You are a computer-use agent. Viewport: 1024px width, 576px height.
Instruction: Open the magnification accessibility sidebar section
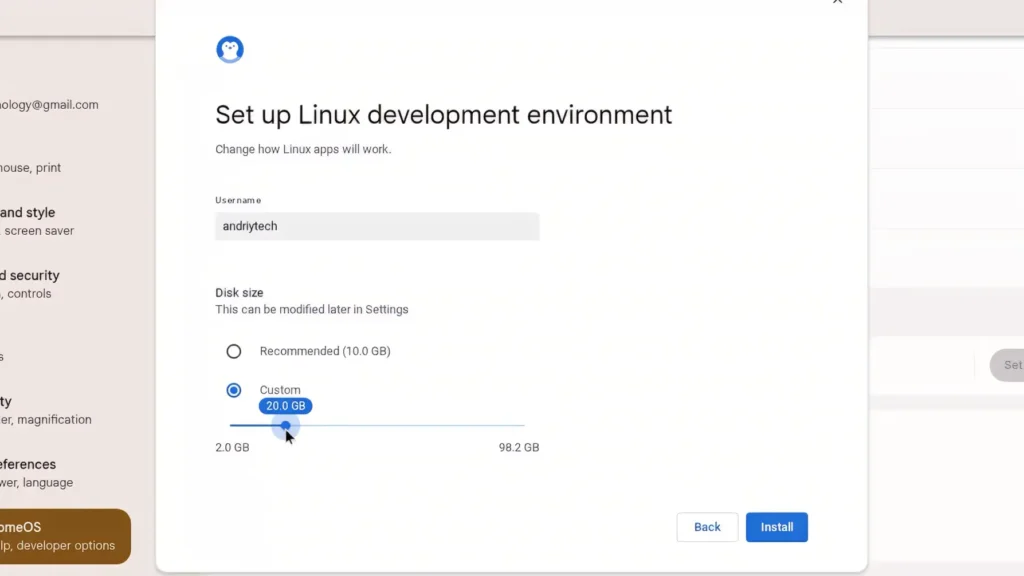[46, 410]
